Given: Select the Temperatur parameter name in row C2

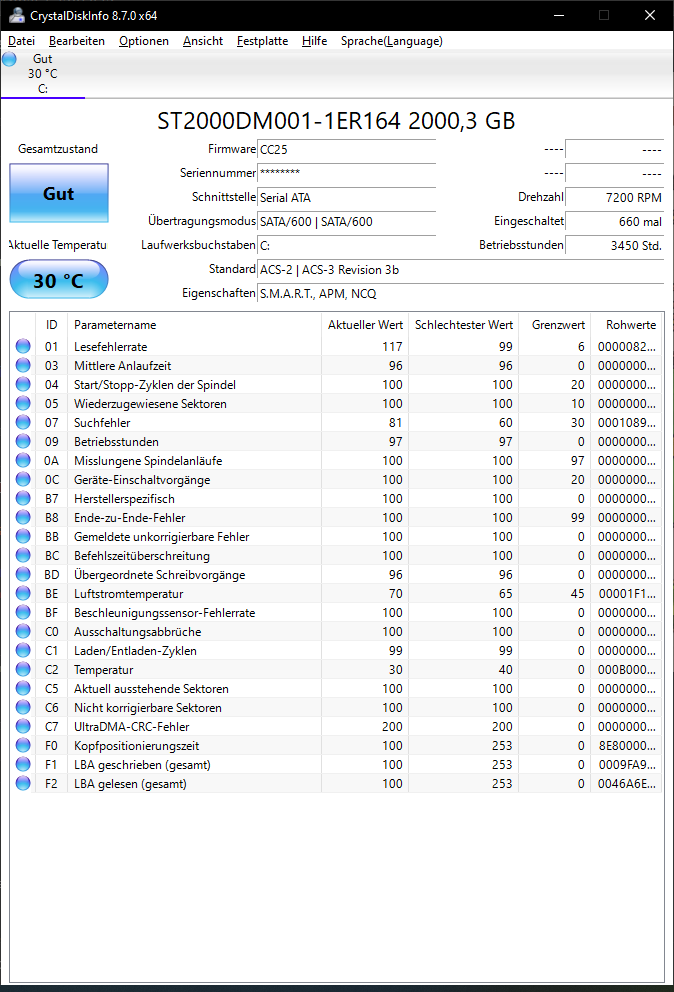Looking at the screenshot, I should (104, 669).
